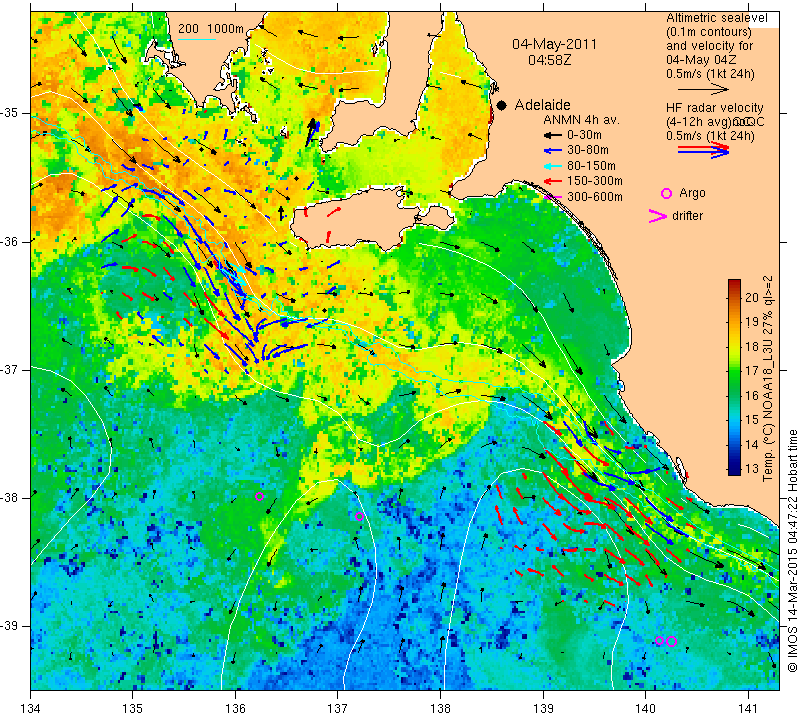Click the longitude 139 axis label
This screenshot has height=720, width=800.
coord(543,709)
